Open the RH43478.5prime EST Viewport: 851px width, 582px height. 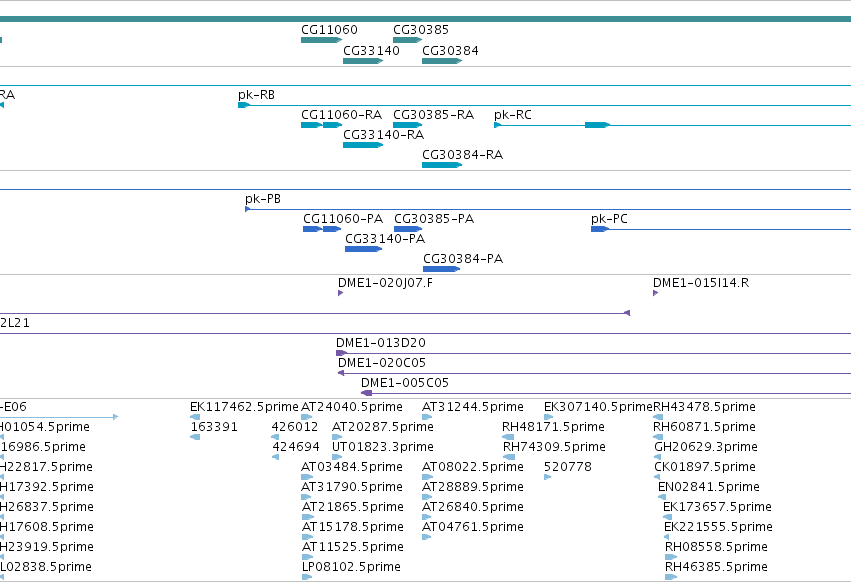coord(658,417)
